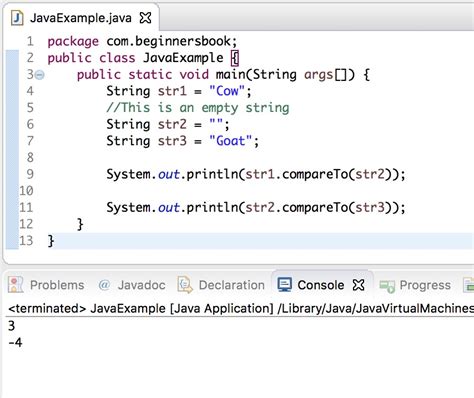Click the partially visible icon after Progress
Image resolution: width=474 pixels, height=398 pixels.
point(469,286)
